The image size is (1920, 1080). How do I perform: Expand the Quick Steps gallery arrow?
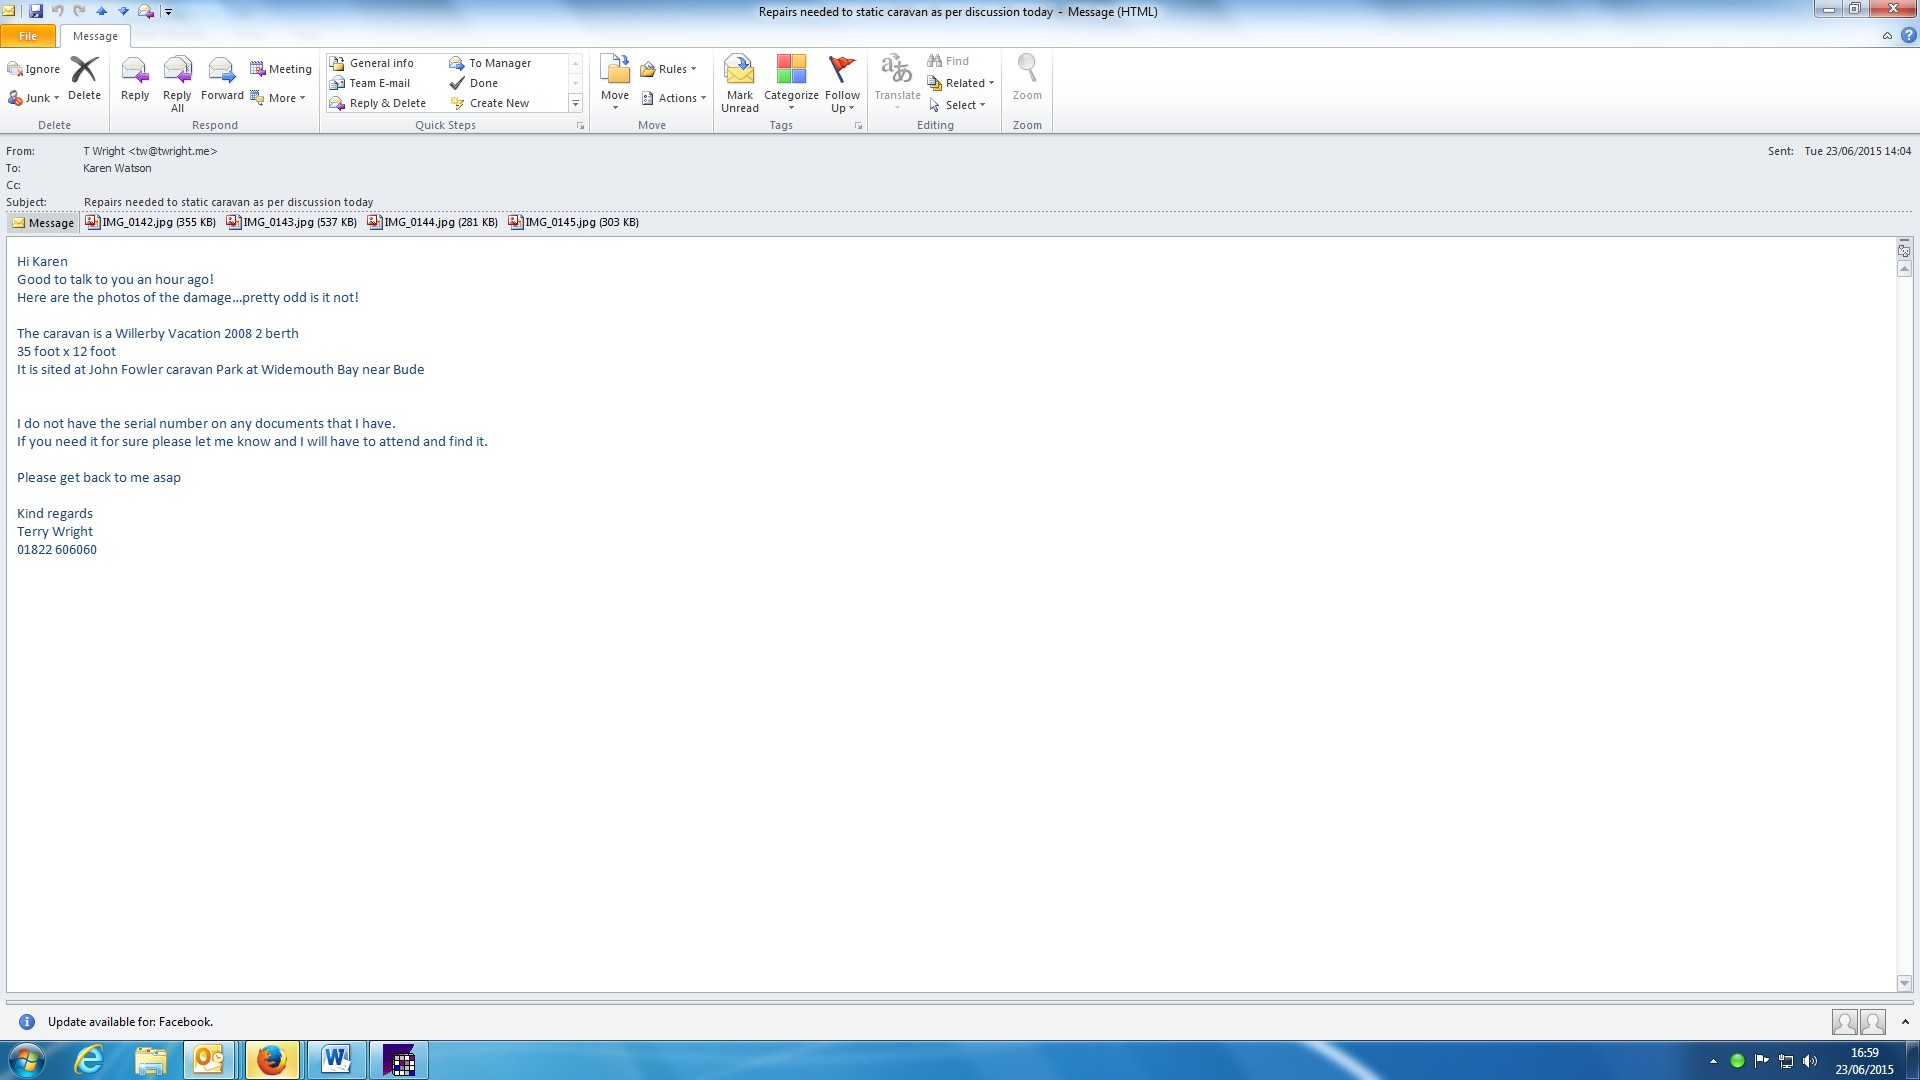click(x=575, y=104)
